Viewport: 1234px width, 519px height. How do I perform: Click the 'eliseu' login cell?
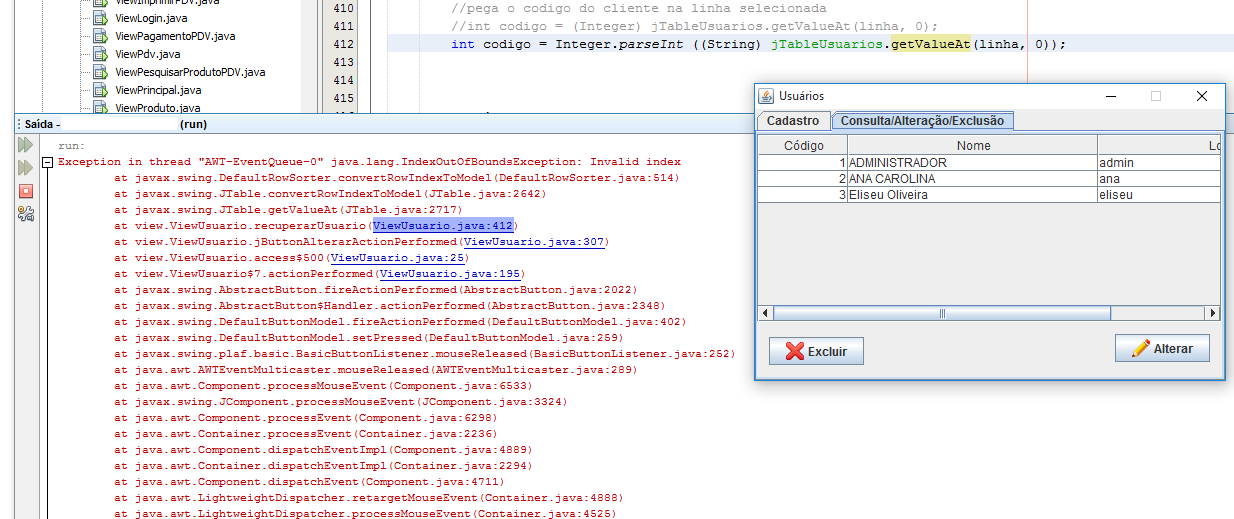tap(1158, 194)
